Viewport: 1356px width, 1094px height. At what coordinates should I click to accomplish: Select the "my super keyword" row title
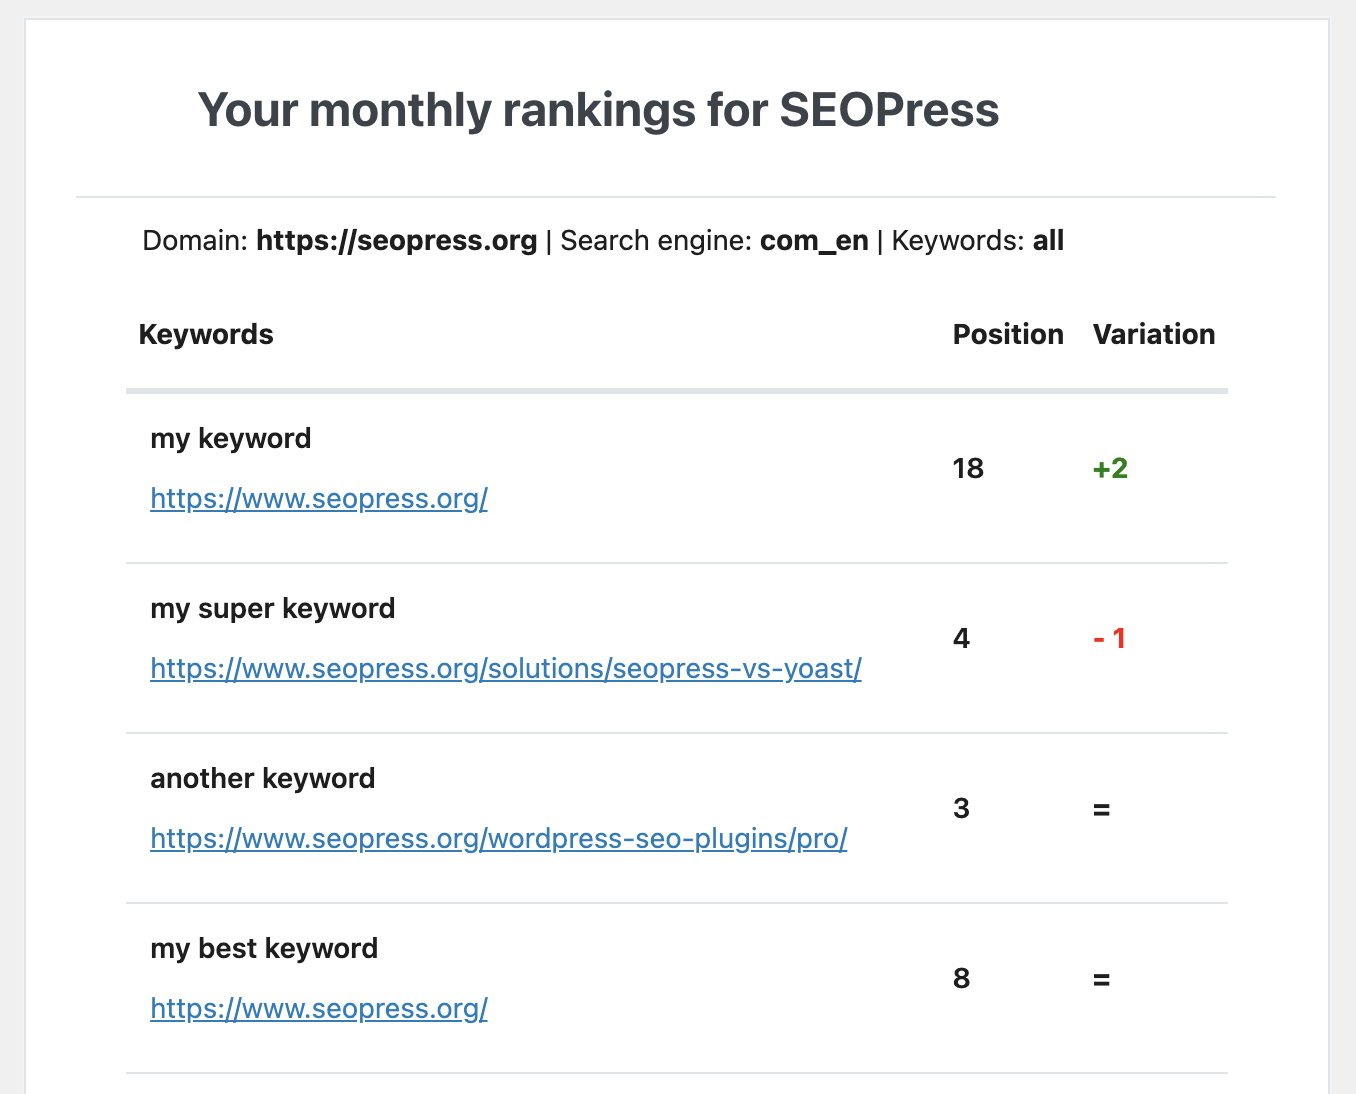[x=273, y=609]
